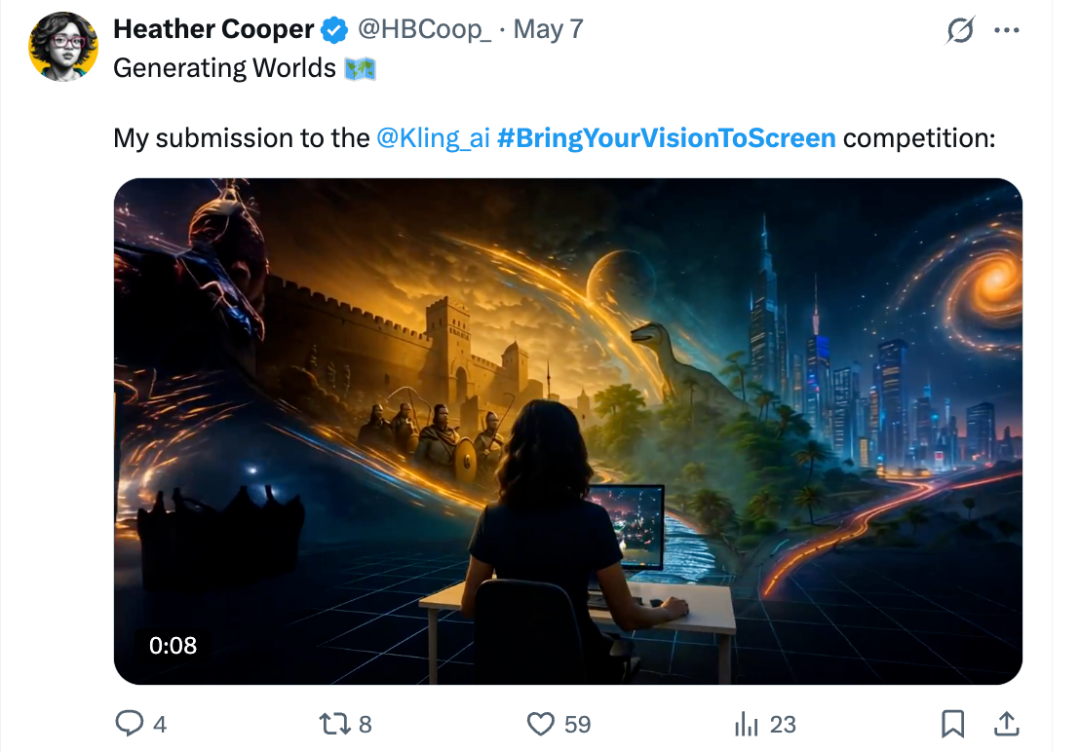
Task: Click the reposts count of 8
Action: coord(365,724)
